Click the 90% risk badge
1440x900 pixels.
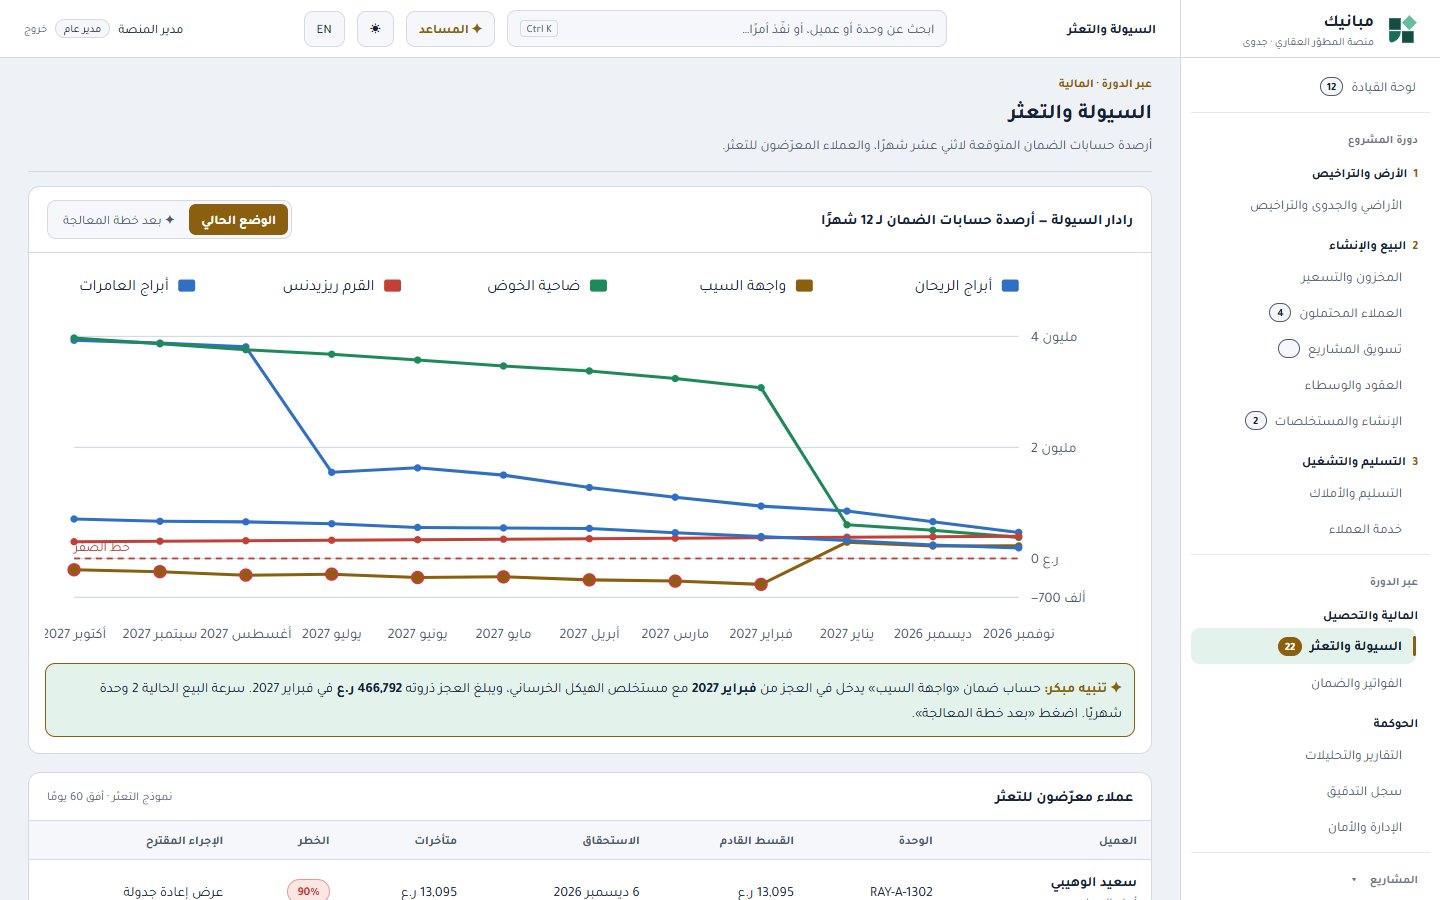[308, 891]
